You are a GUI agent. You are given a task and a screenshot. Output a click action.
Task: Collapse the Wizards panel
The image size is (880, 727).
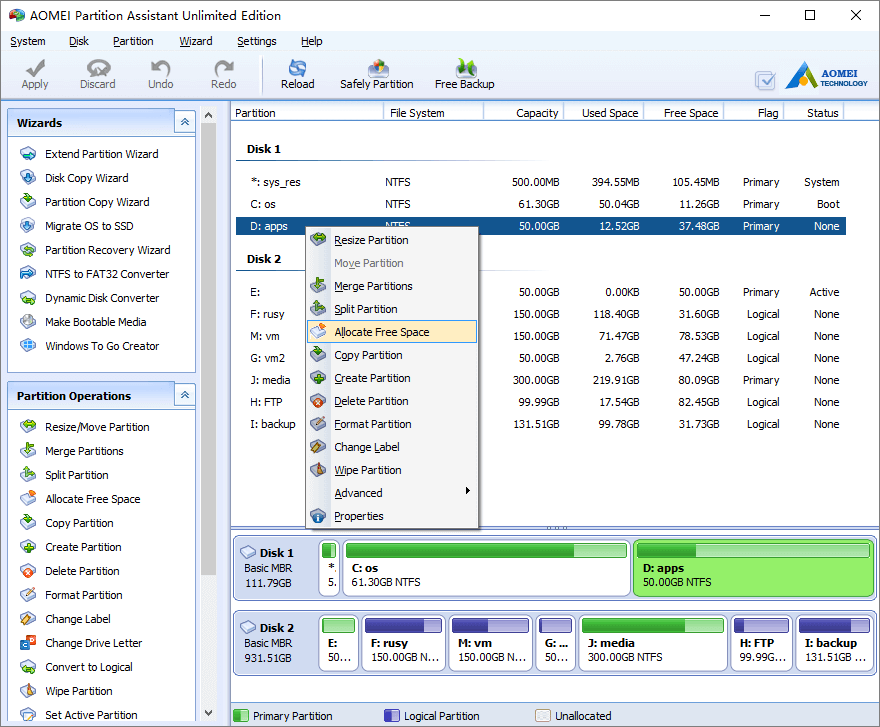coord(183,121)
